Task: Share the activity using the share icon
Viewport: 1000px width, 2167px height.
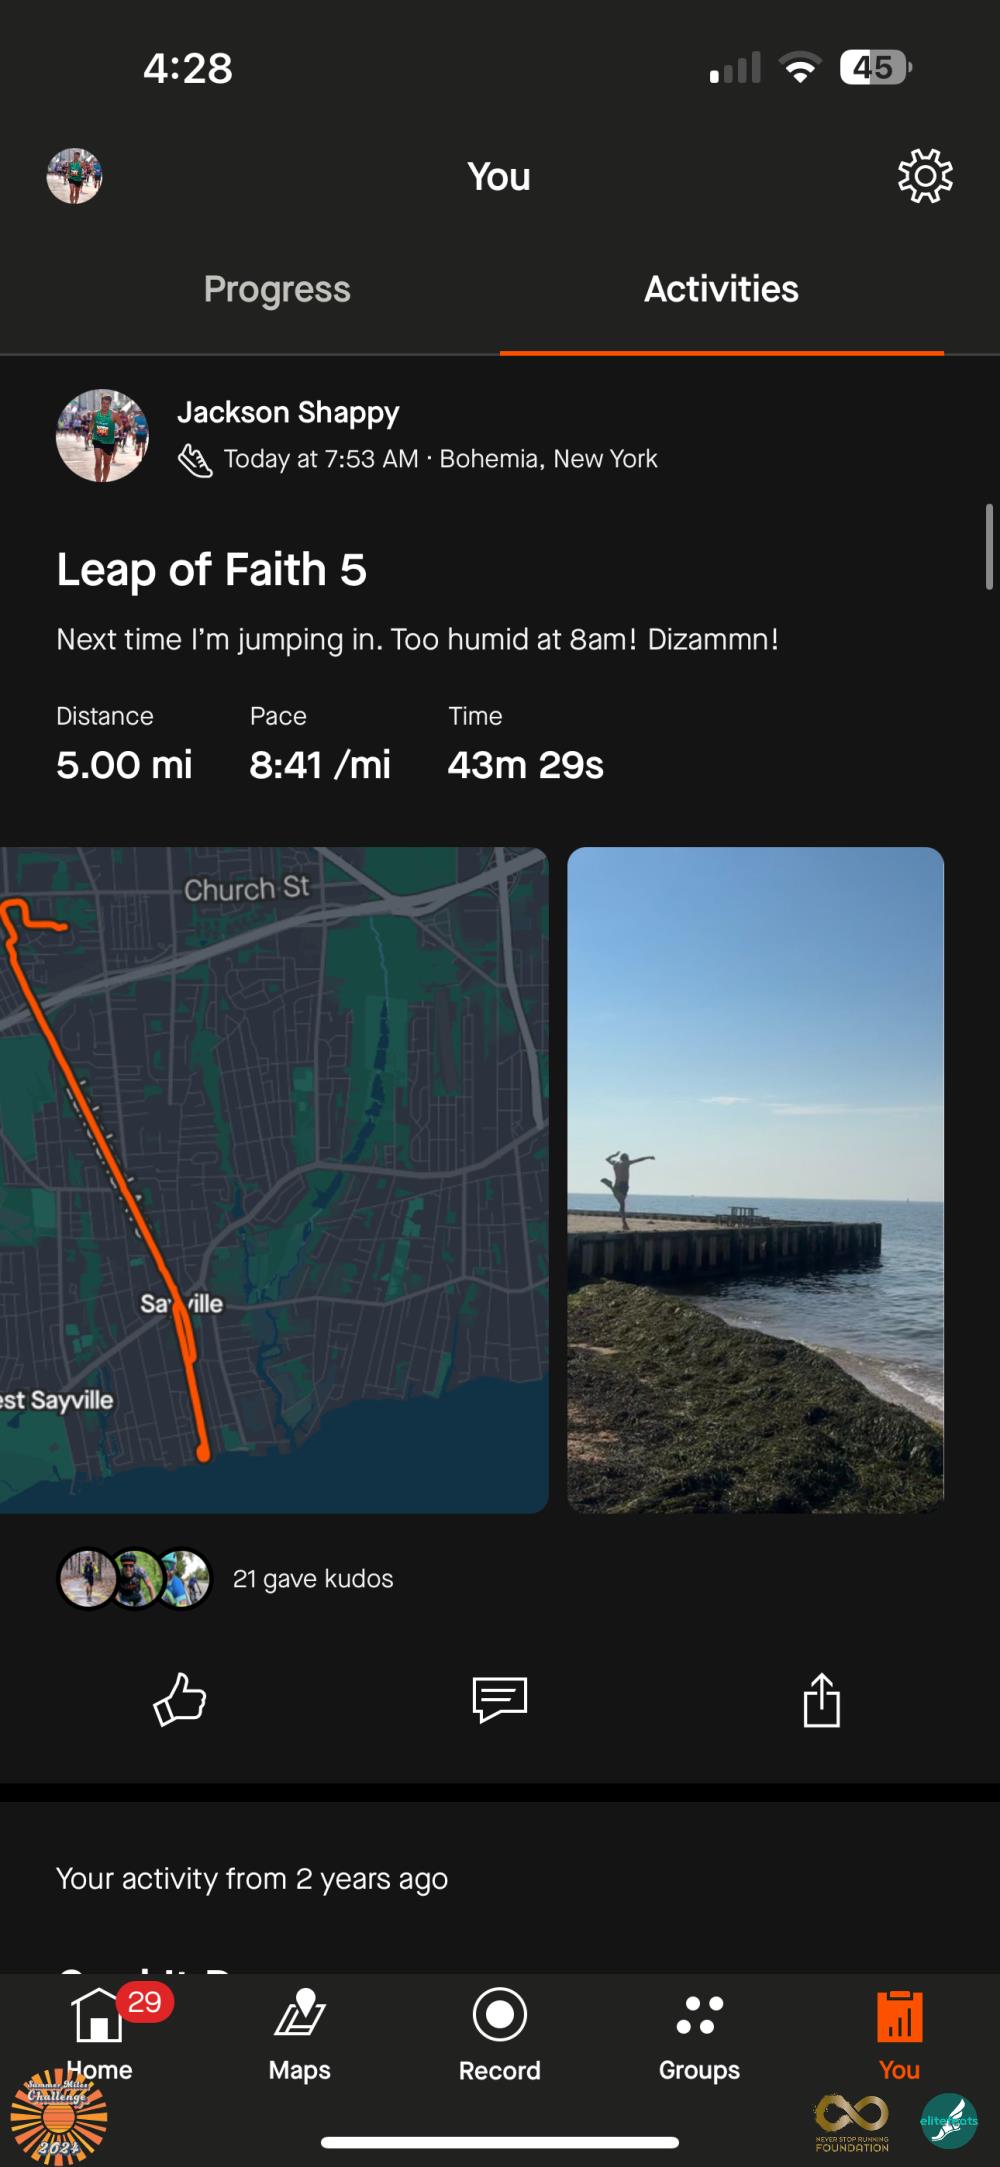Action: [x=821, y=1699]
